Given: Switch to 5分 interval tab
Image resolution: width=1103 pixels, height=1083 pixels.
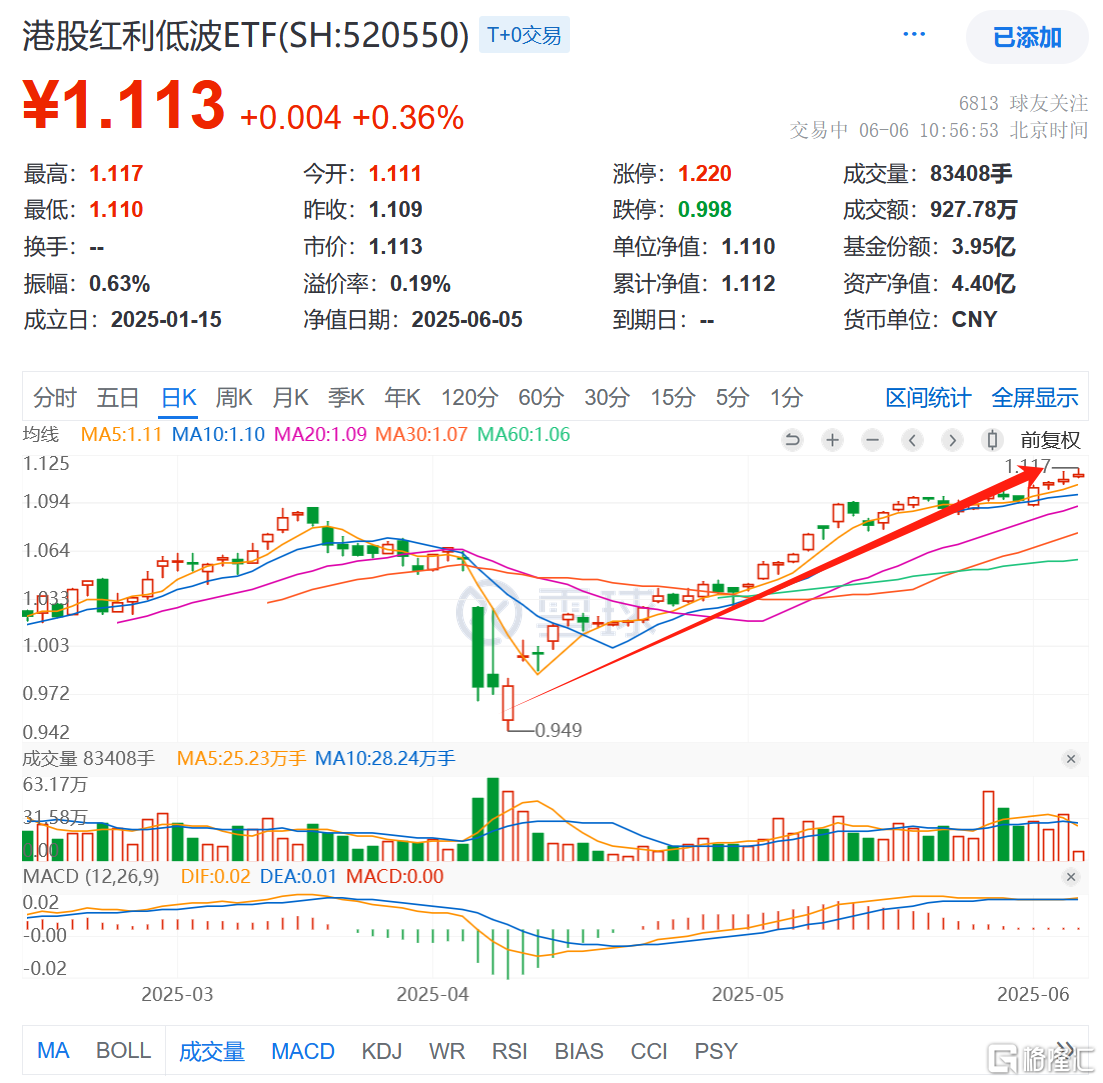Looking at the screenshot, I should (732, 397).
